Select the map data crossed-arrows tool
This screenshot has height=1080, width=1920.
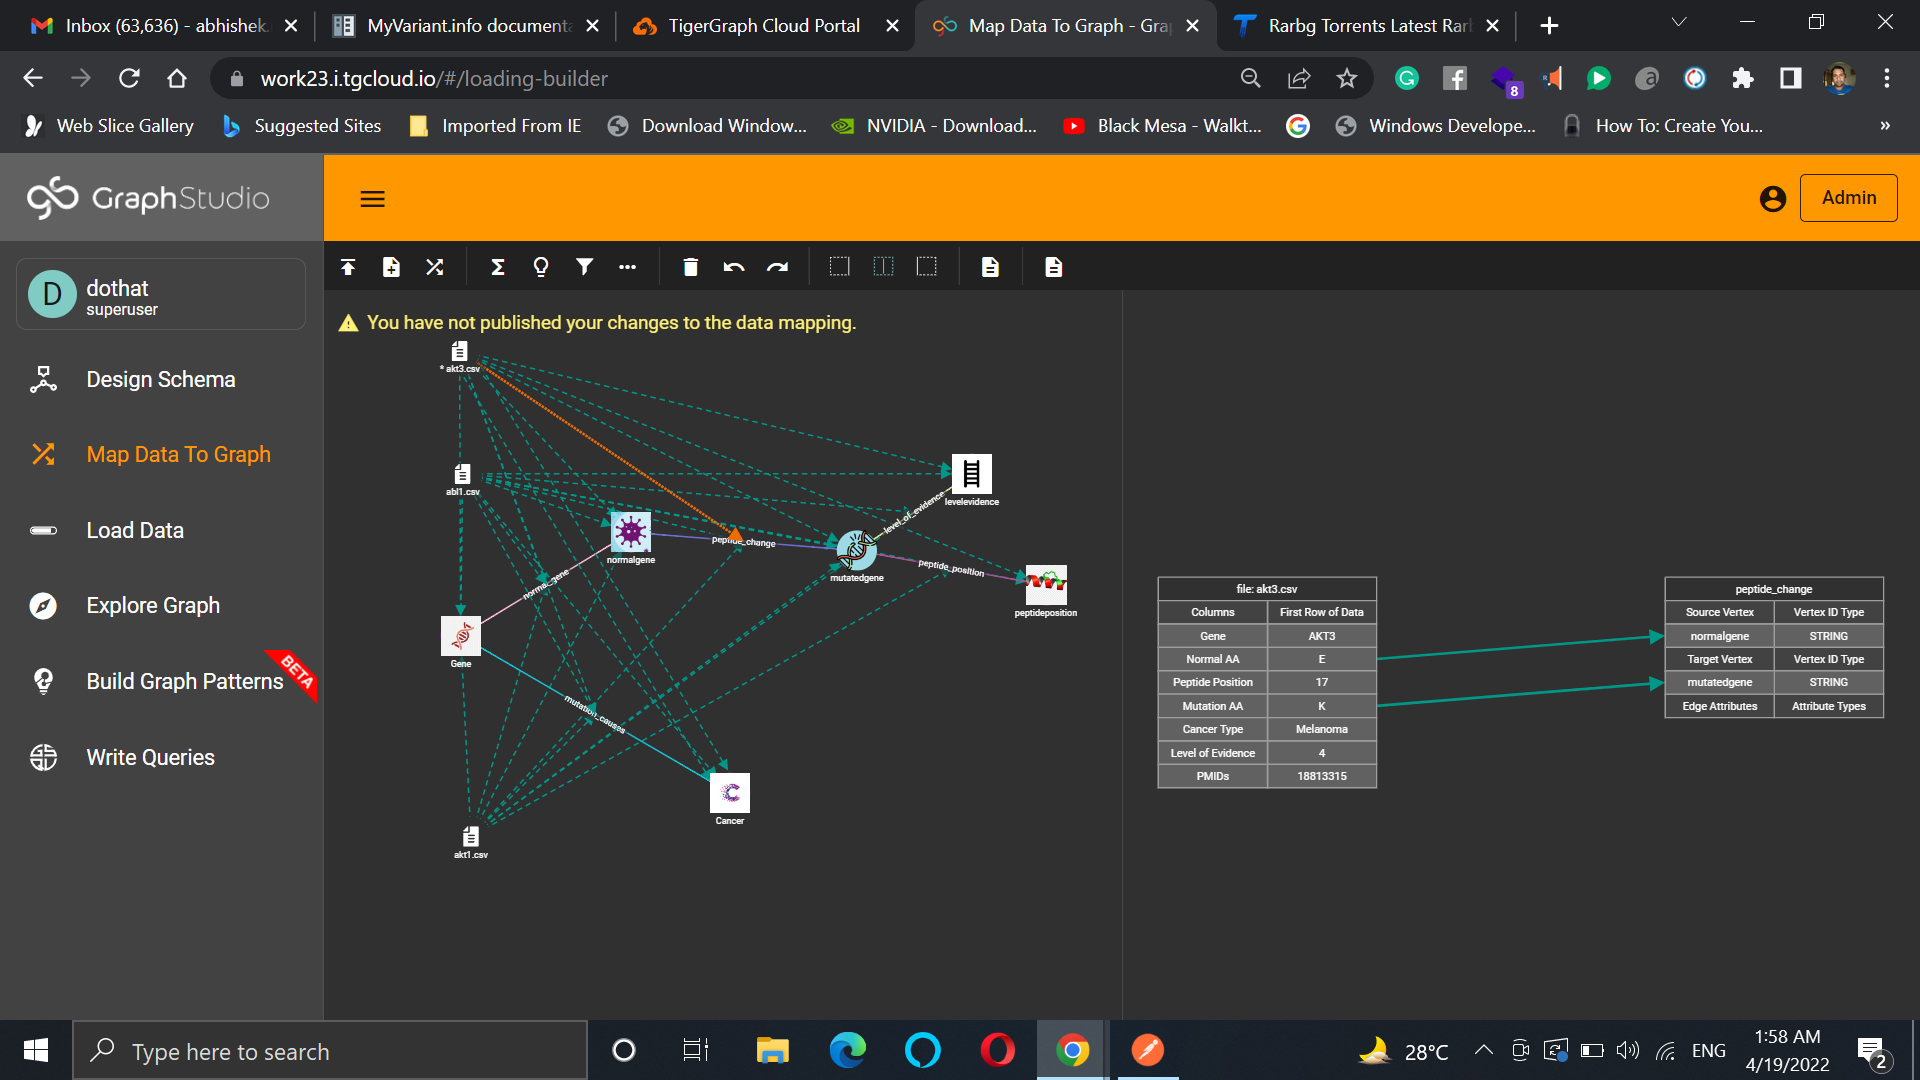click(x=434, y=267)
